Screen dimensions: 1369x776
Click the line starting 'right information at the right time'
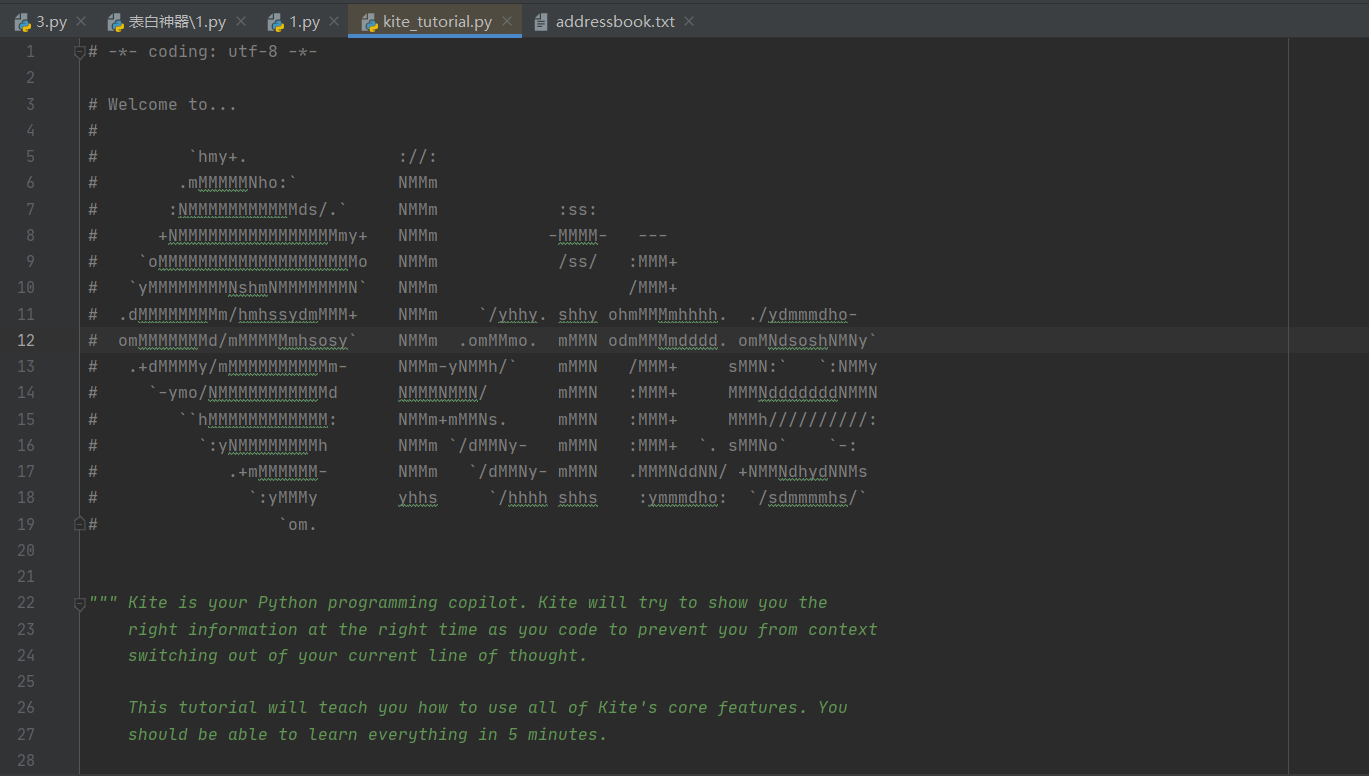[503, 629]
